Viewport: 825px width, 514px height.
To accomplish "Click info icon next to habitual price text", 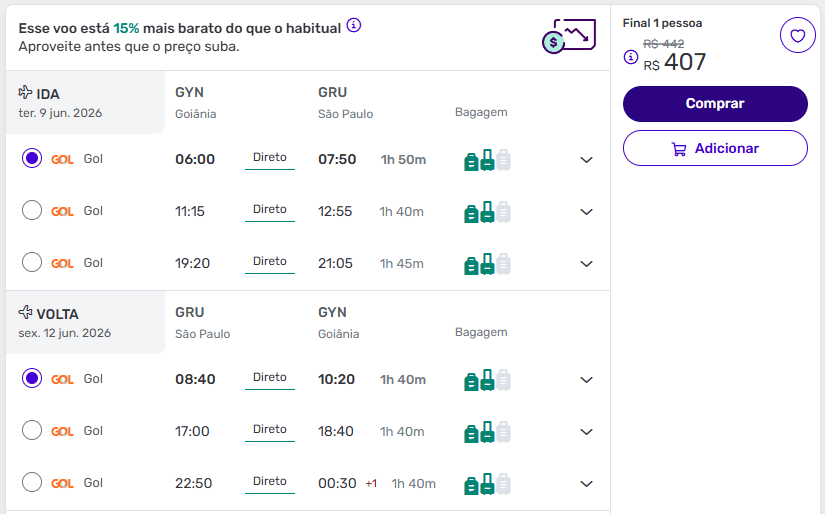I will coord(354,25).
